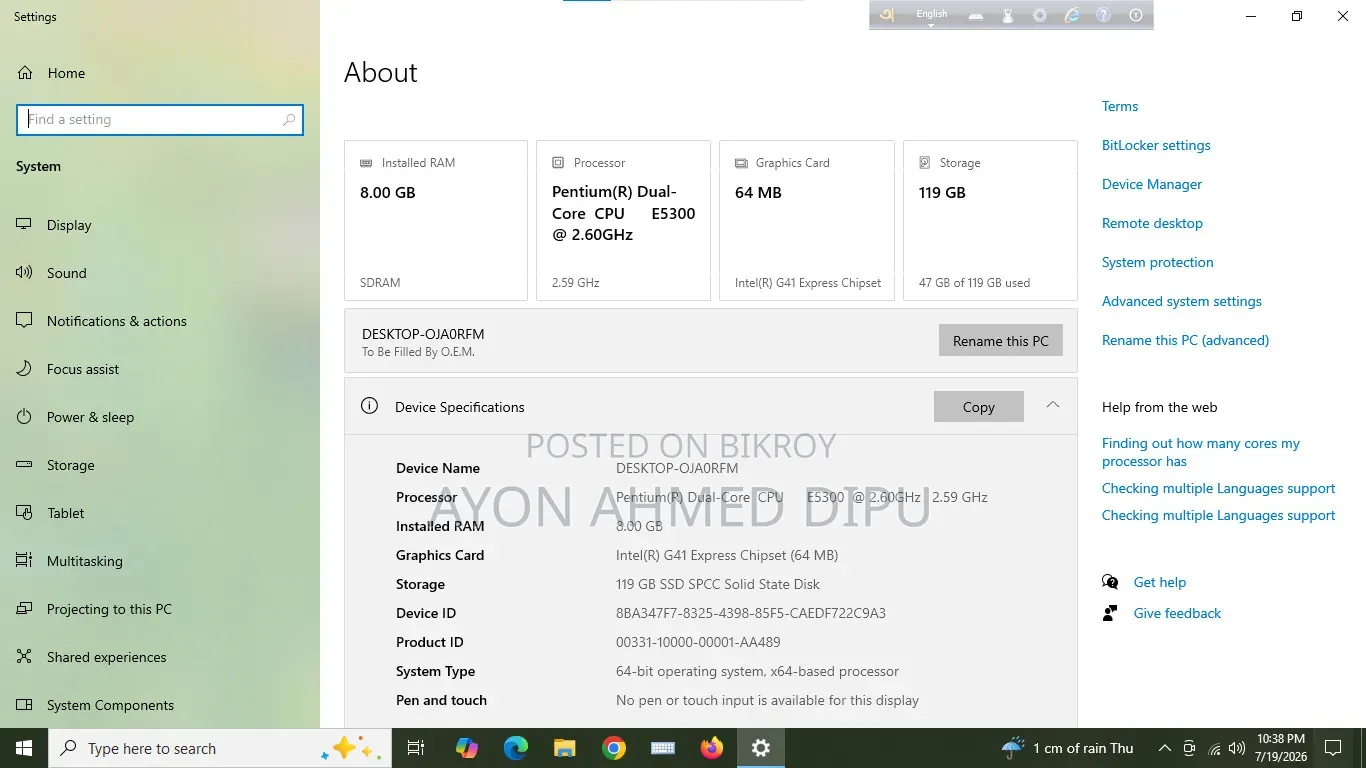This screenshot has height=768, width=1366.
Task: Click the Settings gear on taskbar
Action: [x=761, y=748]
